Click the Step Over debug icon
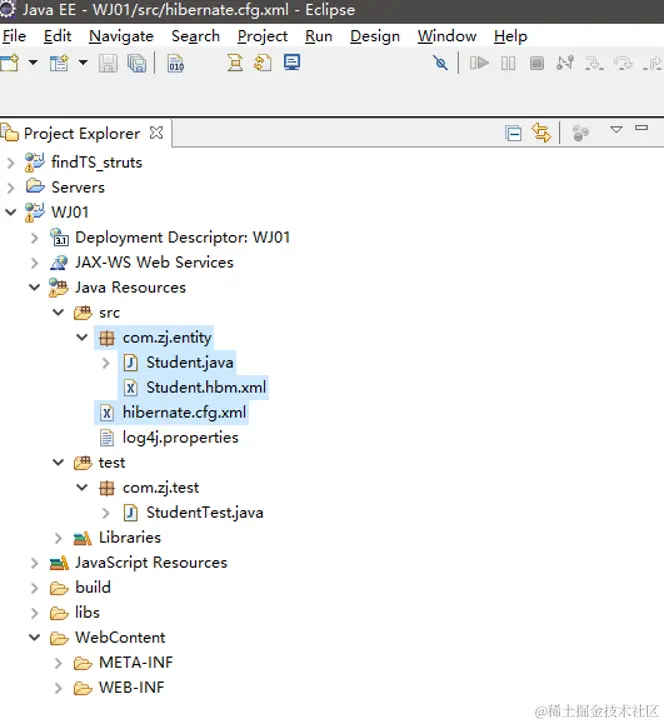664x724 pixels. (623, 63)
